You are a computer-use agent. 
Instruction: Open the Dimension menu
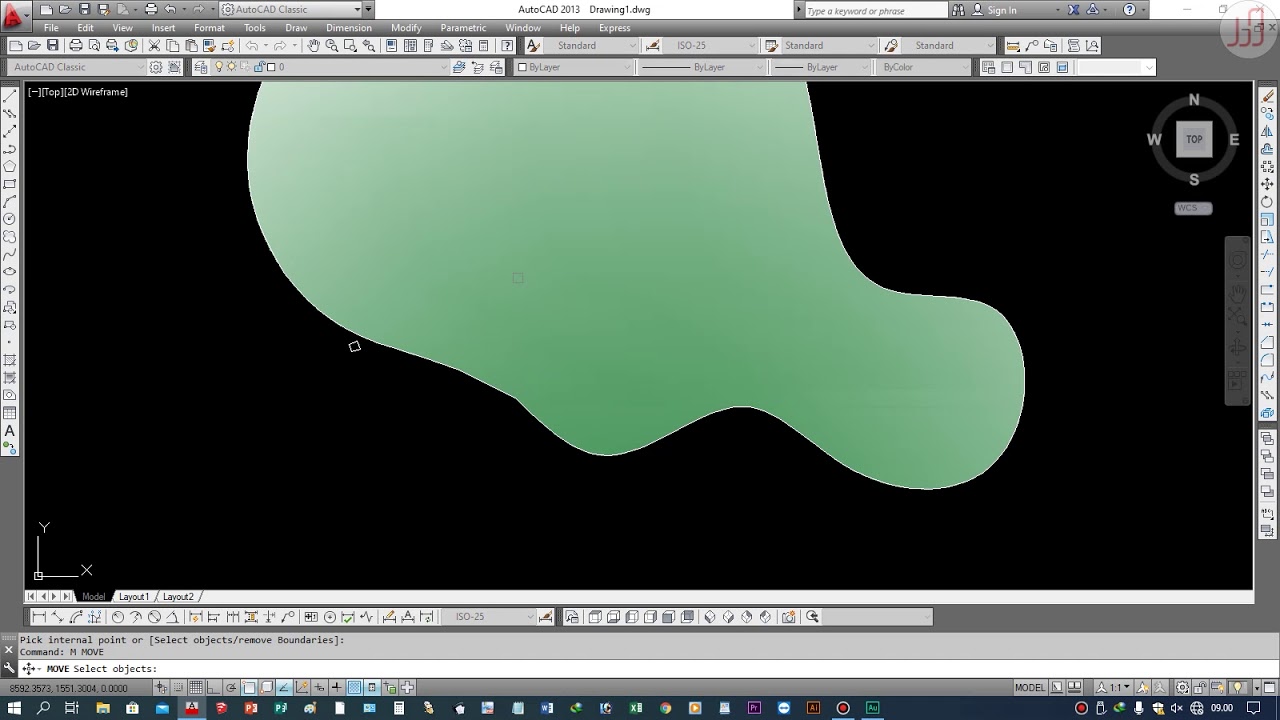tap(349, 28)
